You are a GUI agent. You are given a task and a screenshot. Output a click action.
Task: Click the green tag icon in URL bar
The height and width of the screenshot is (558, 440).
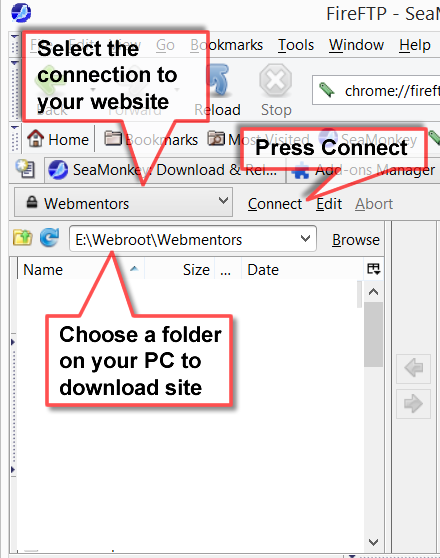click(326, 90)
